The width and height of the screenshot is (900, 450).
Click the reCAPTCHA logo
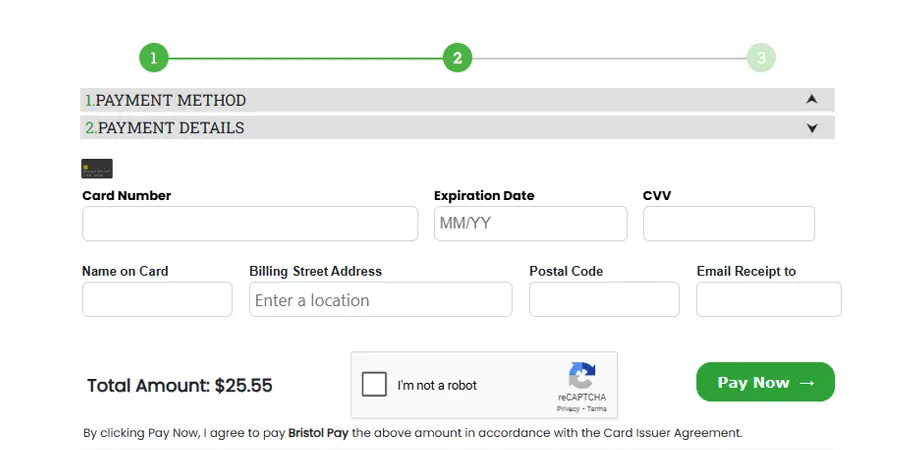point(582,375)
